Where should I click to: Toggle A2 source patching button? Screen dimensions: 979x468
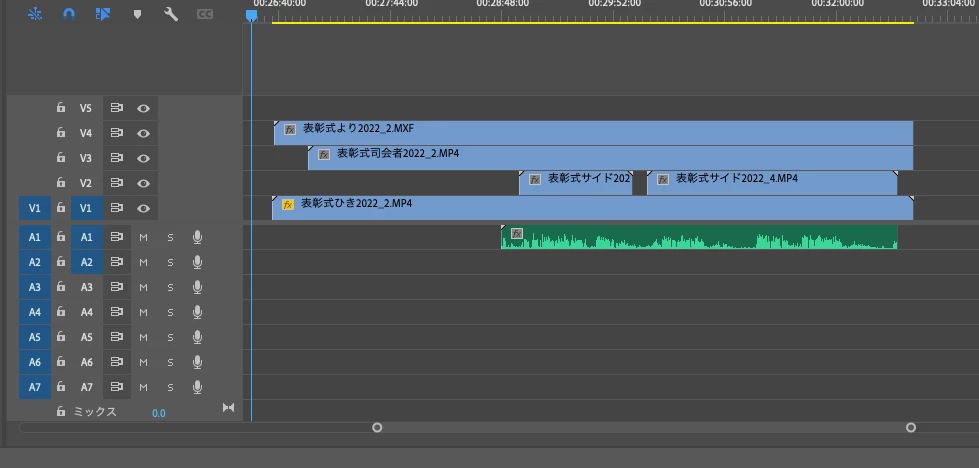[x=35, y=262]
